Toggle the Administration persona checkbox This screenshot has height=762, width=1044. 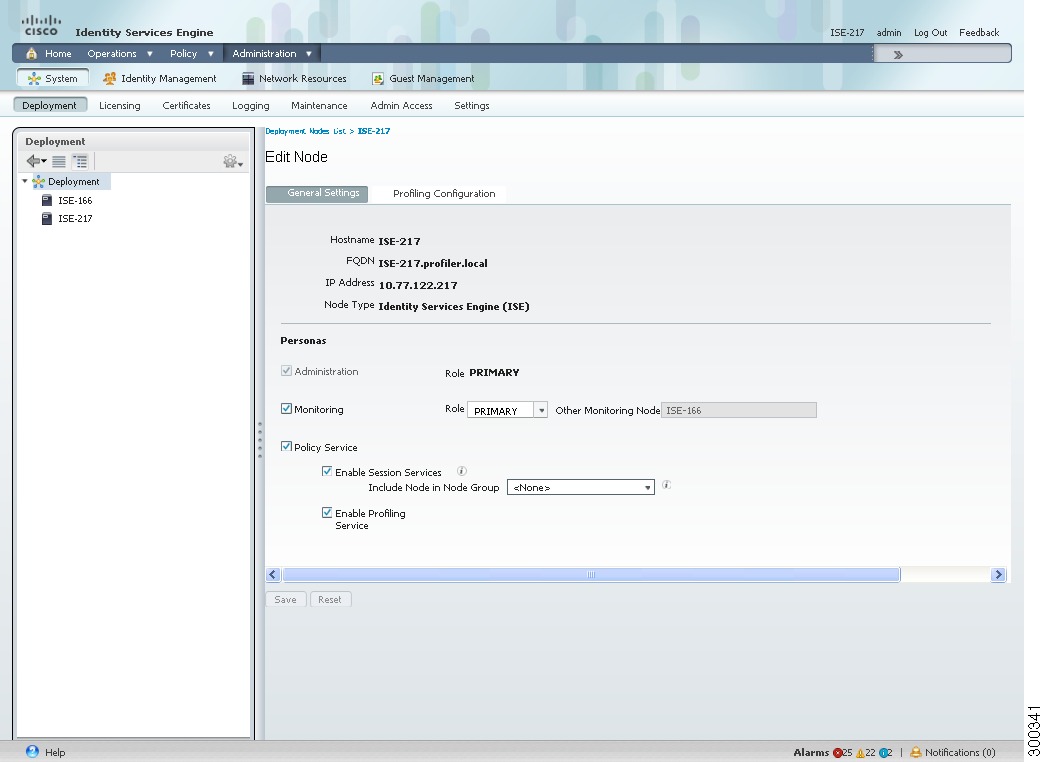(x=286, y=370)
